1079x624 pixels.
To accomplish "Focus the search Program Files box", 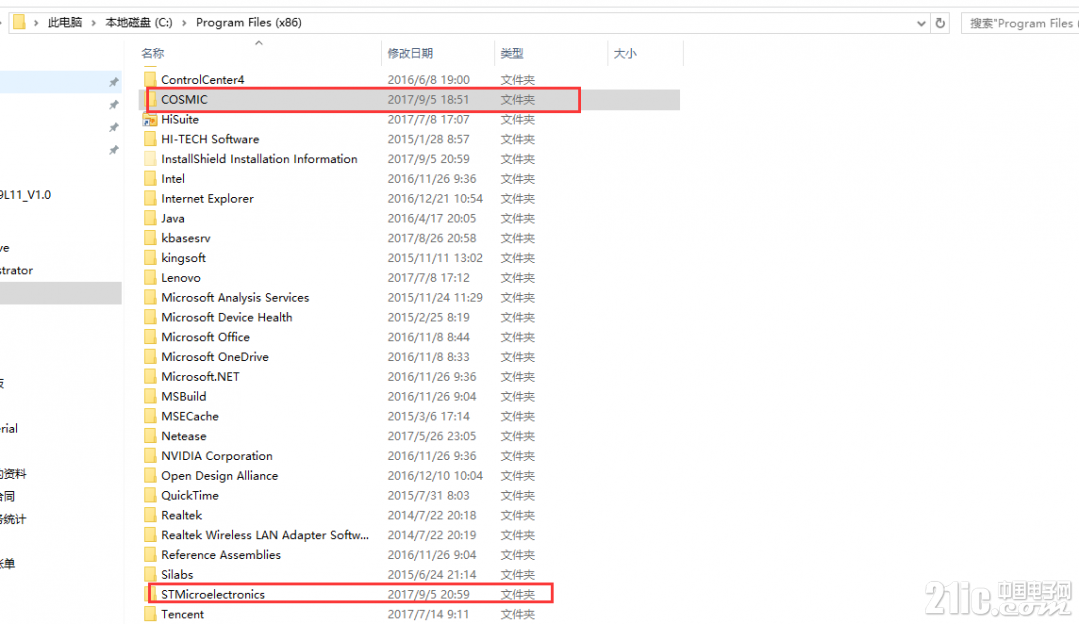I will click(1021, 23).
